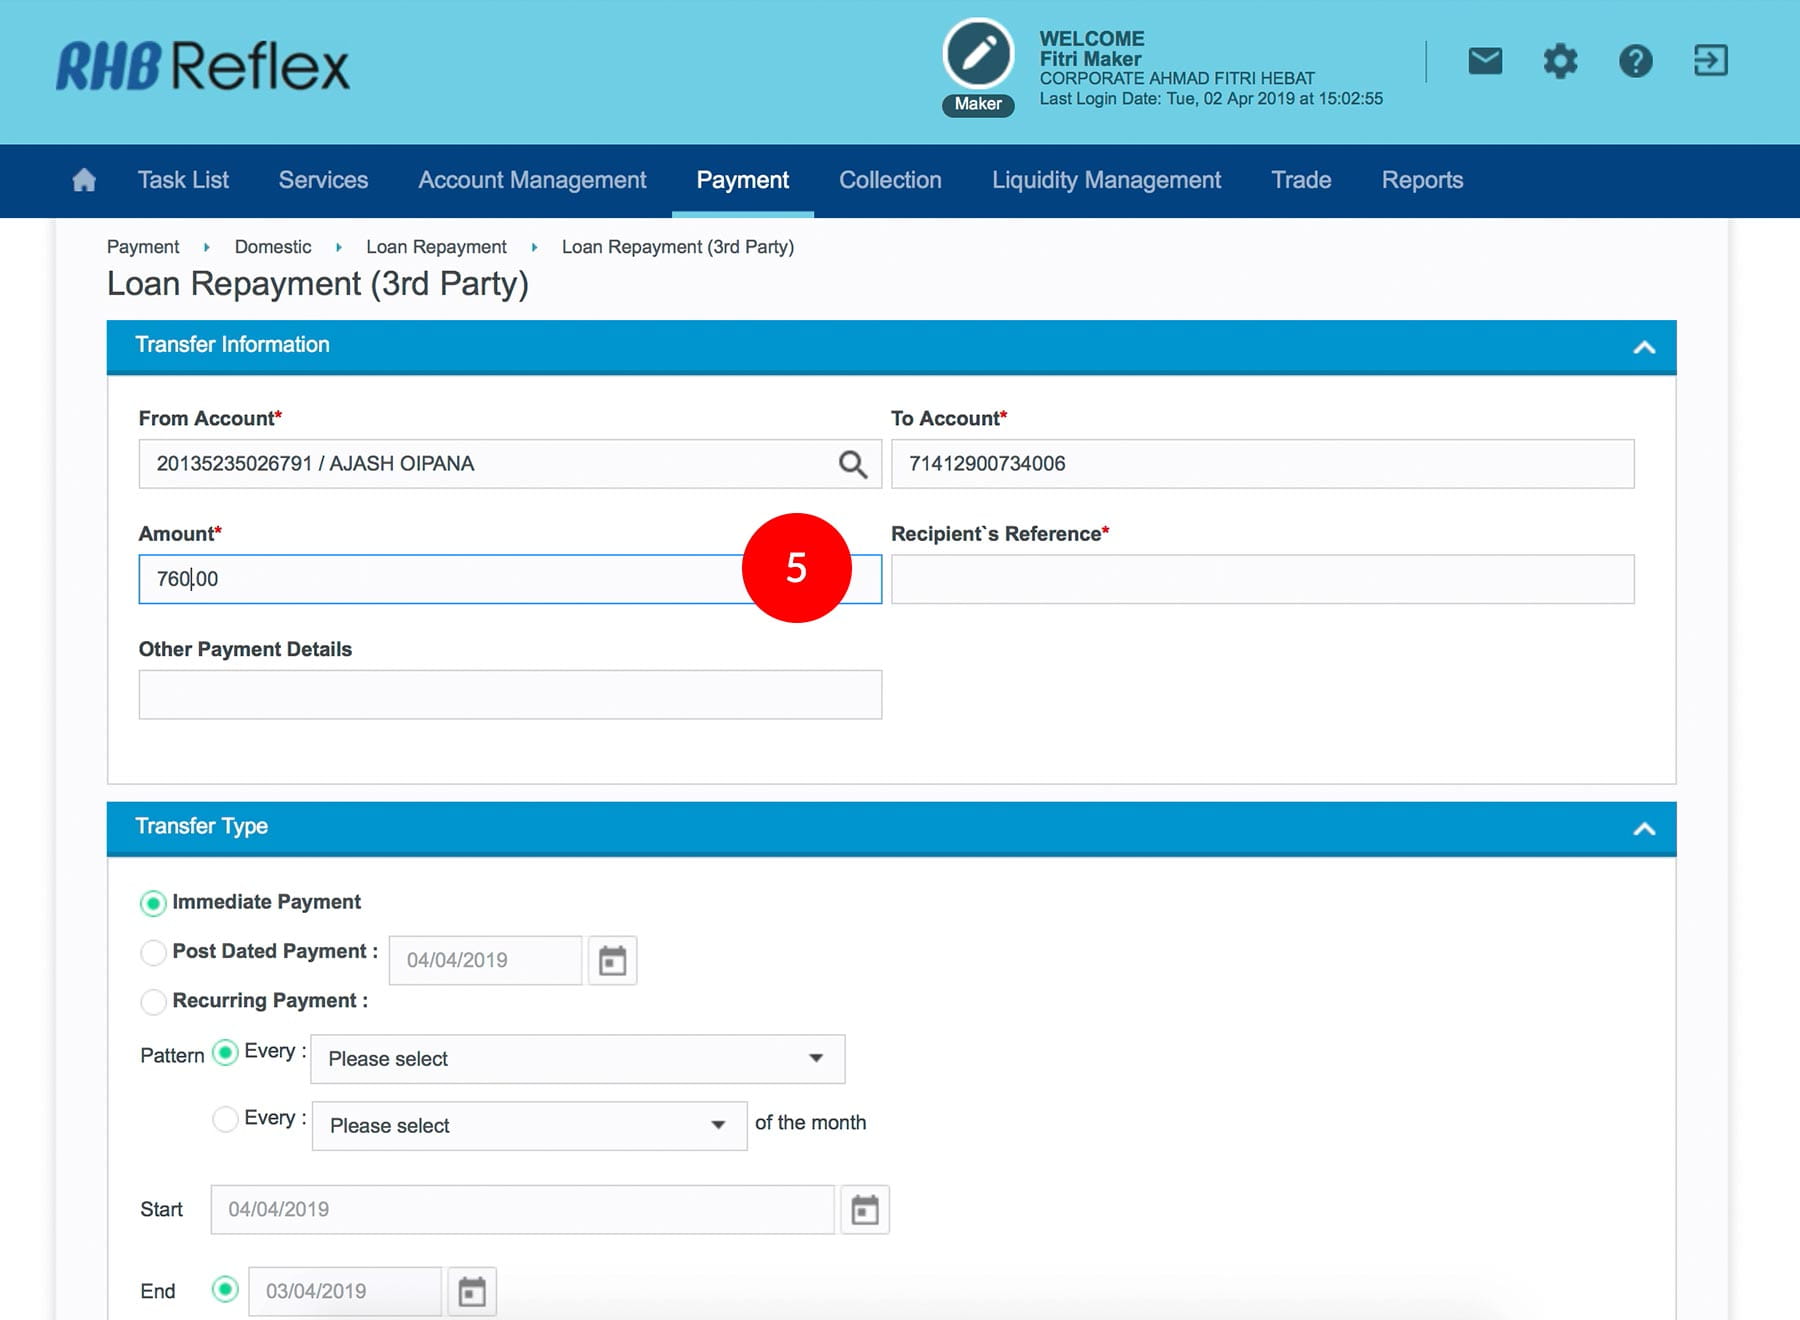Collapse the Transfer Information section
The image size is (1800, 1320).
[x=1644, y=347]
